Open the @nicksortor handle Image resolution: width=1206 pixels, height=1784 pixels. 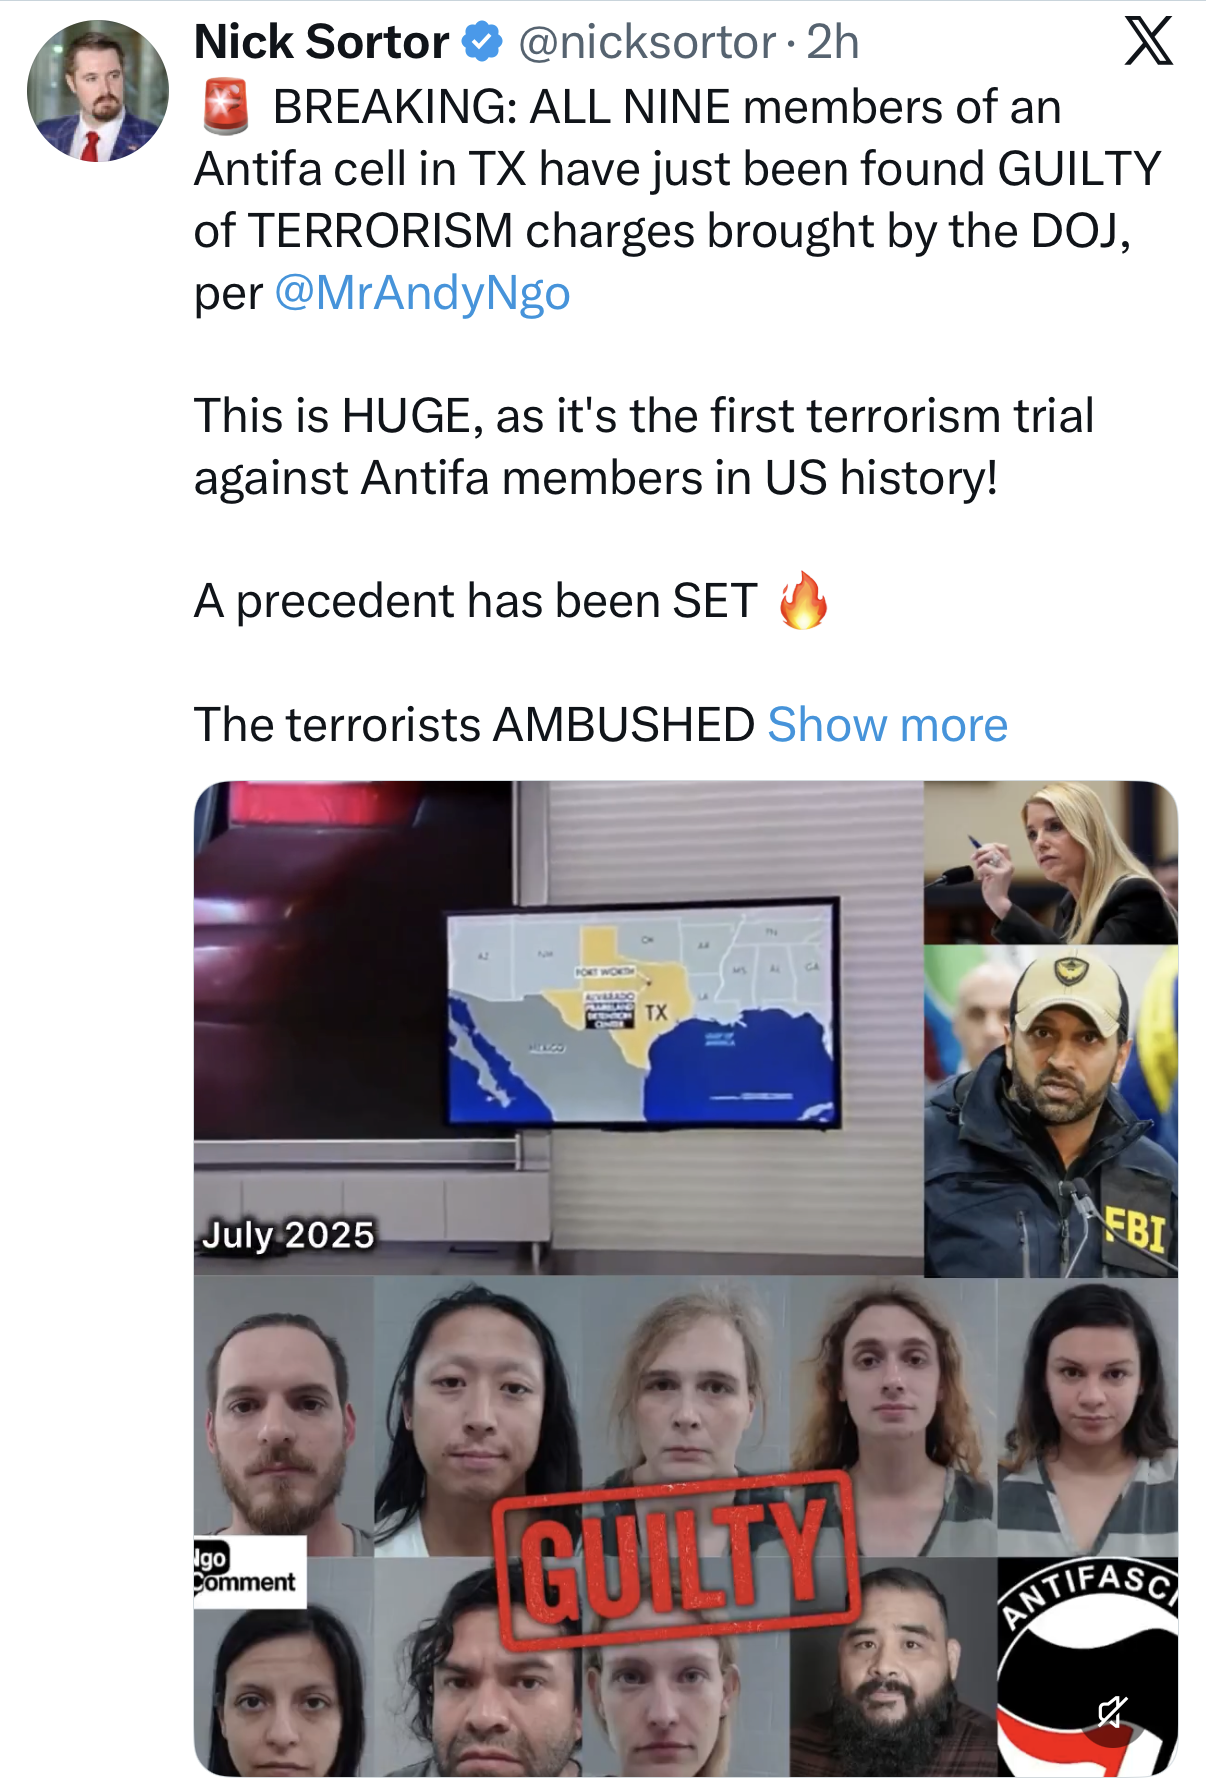click(x=647, y=43)
